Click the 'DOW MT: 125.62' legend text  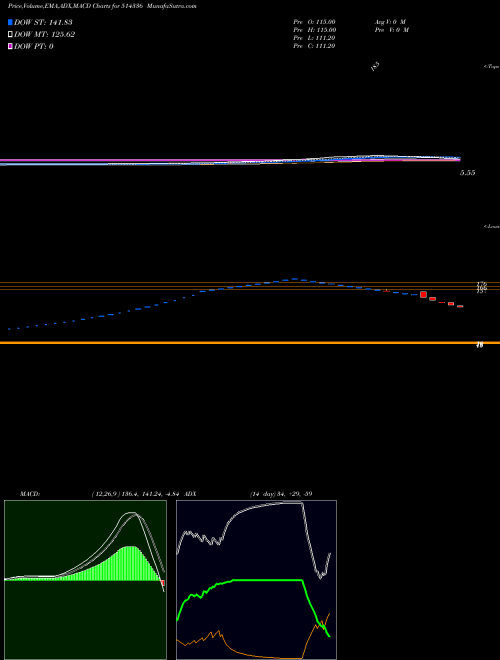44,35
